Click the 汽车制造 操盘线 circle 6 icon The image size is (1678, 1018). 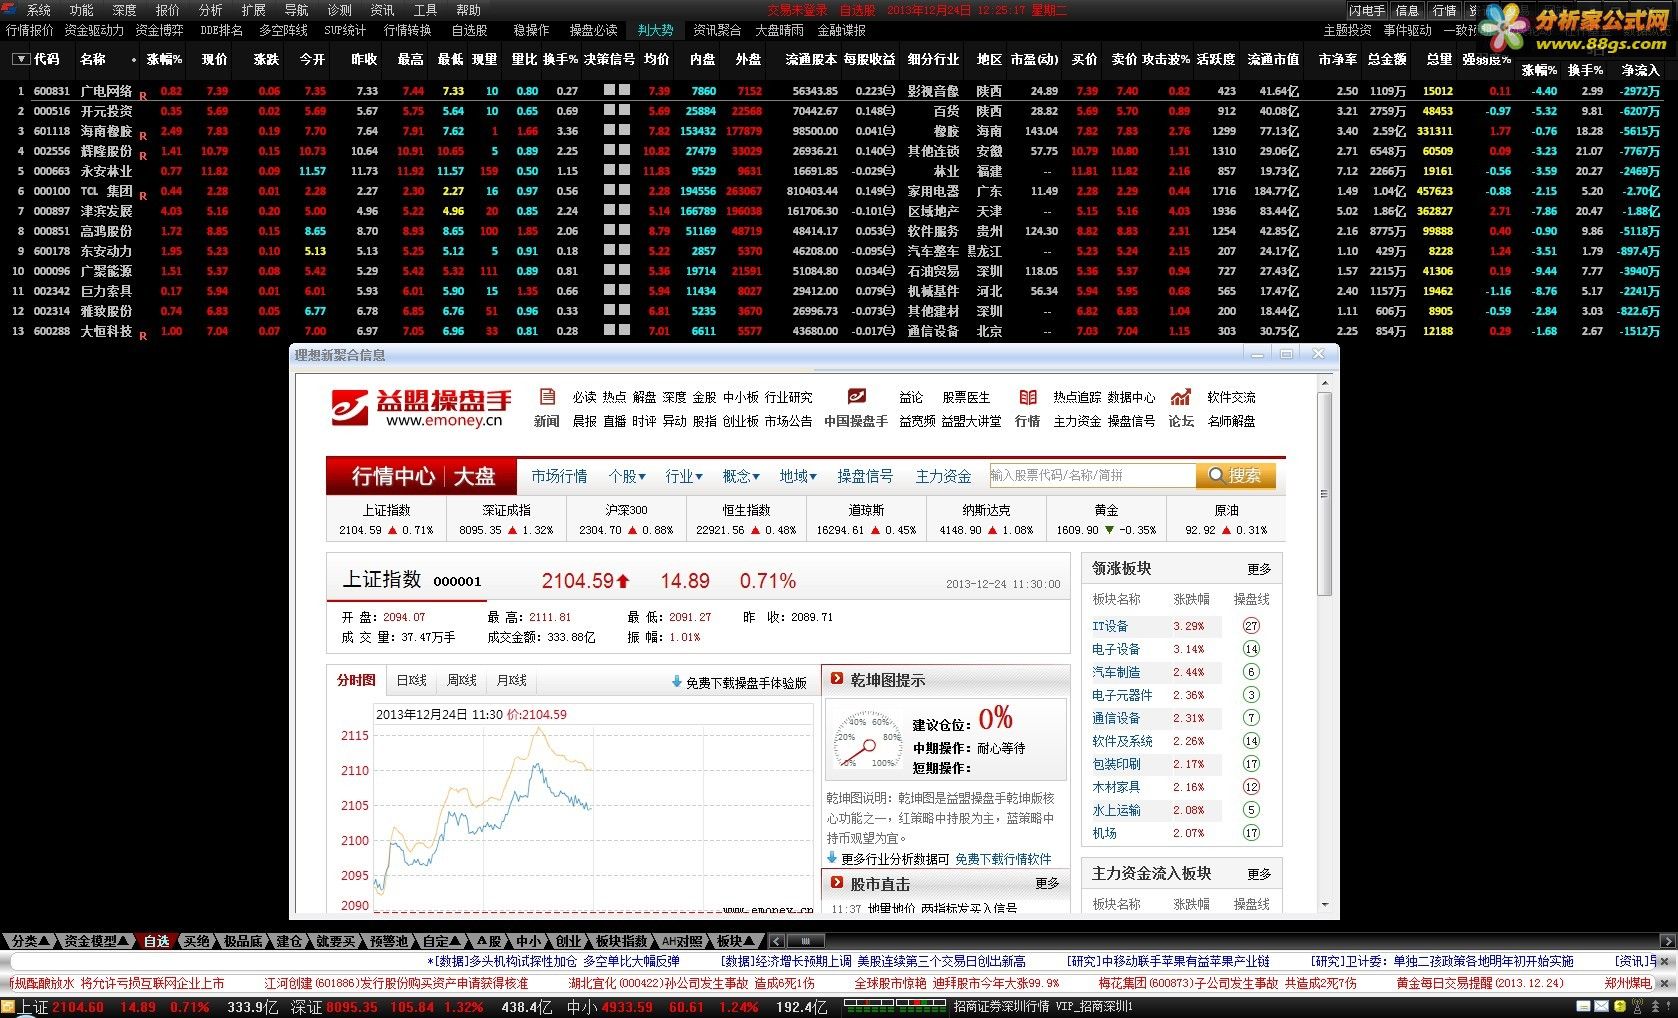click(x=1251, y=672)
